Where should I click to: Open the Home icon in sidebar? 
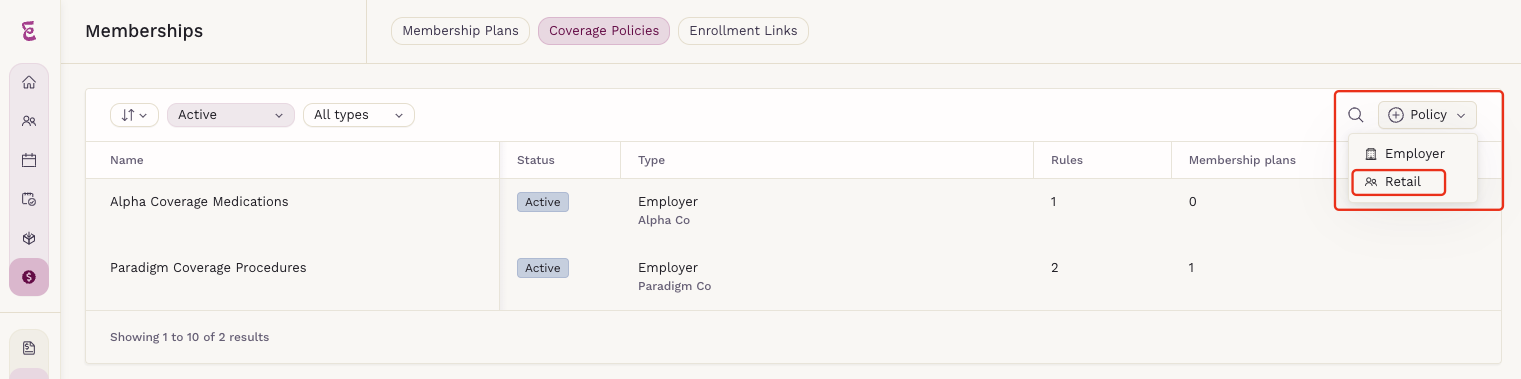click(x=29, y=83)
